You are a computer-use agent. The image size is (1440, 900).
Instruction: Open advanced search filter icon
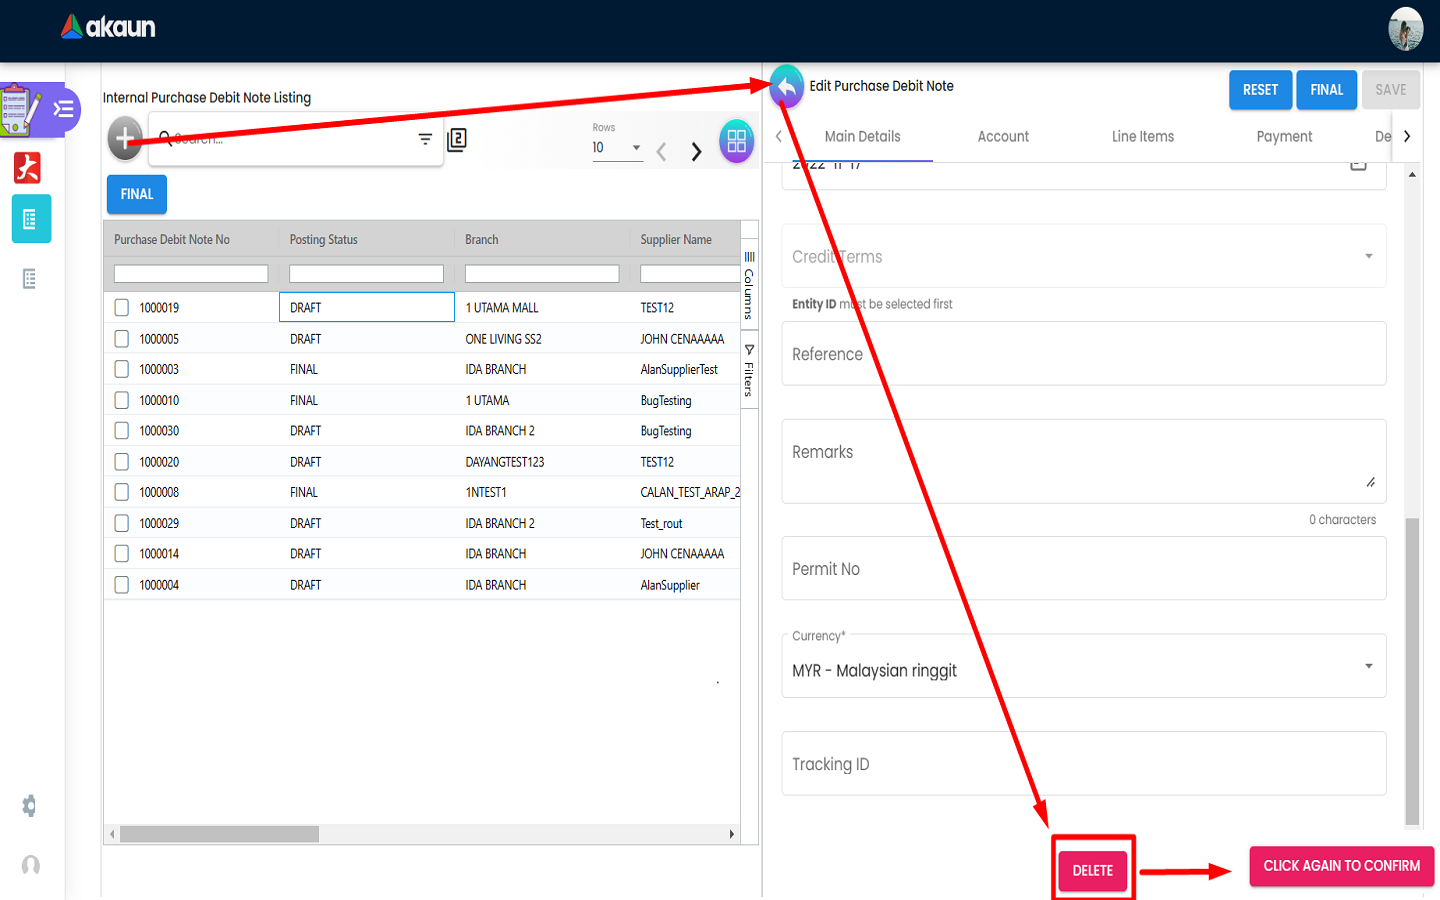(x=425, y=139)
